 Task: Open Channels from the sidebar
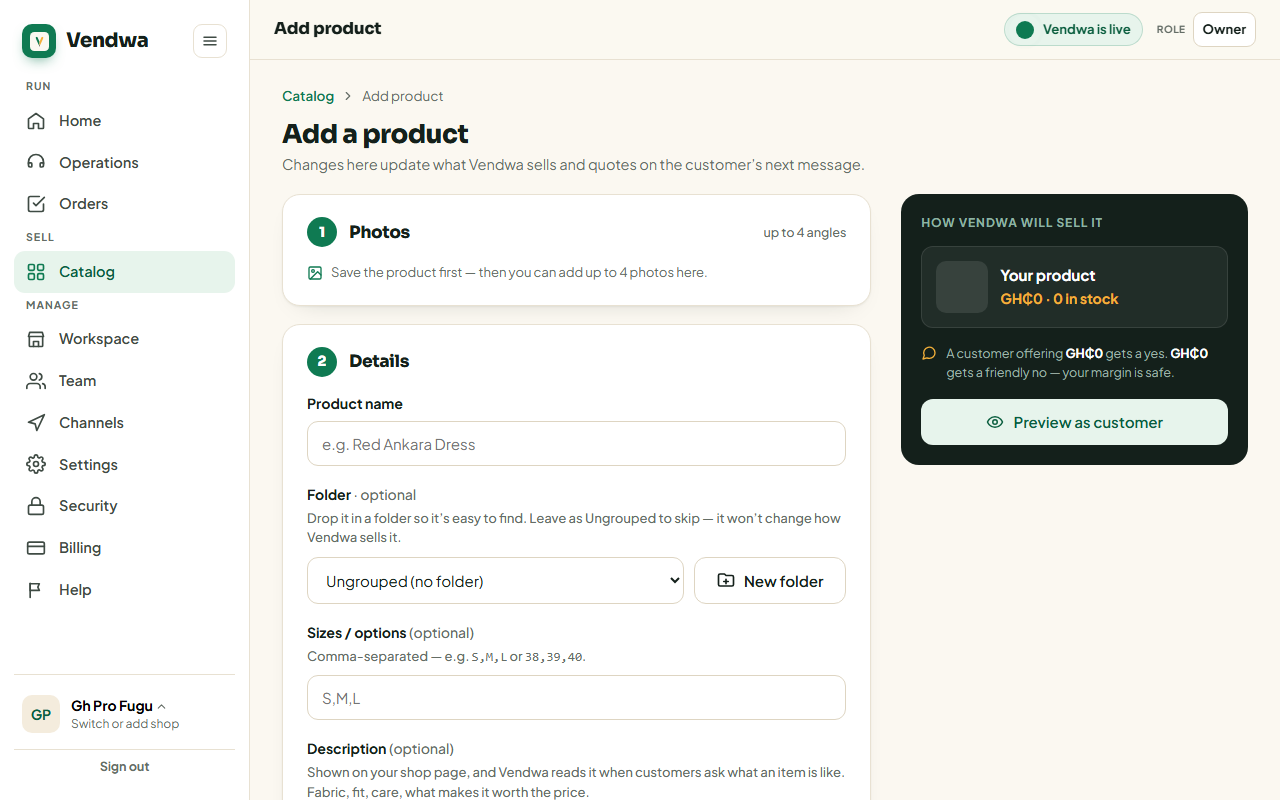point(124,423)
